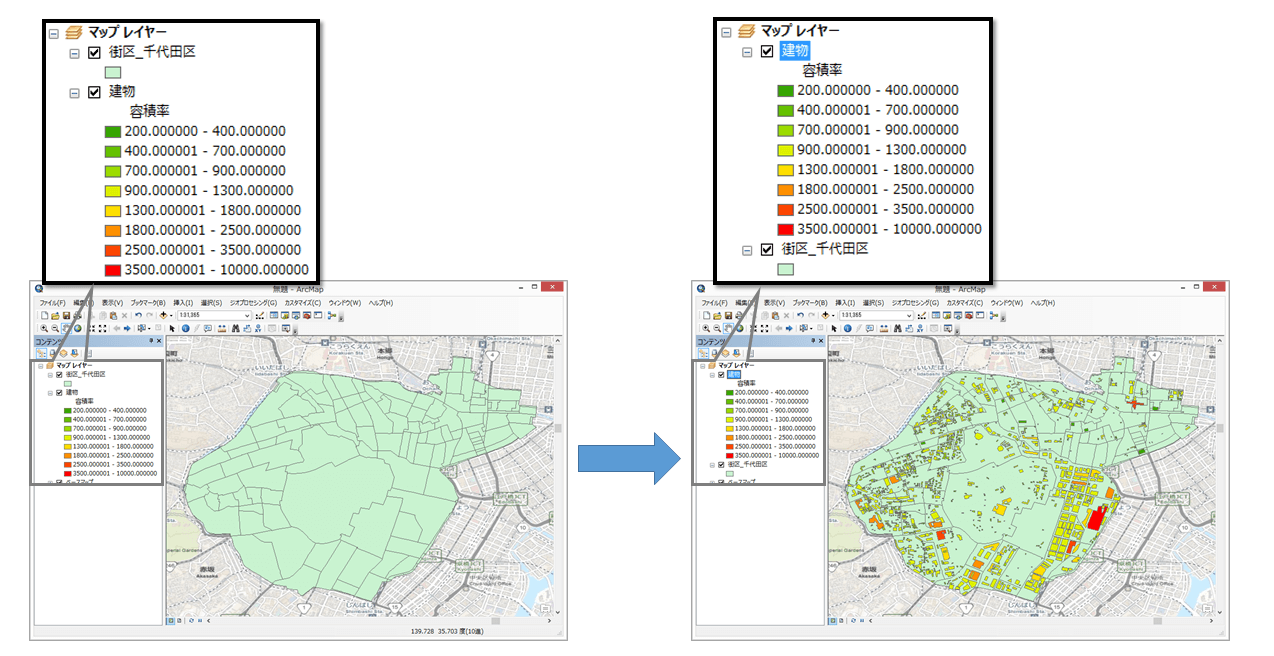Click Find binoculars icon in right ArcMap window
This screenshot has width=1274, height=656.
[900, 328]
